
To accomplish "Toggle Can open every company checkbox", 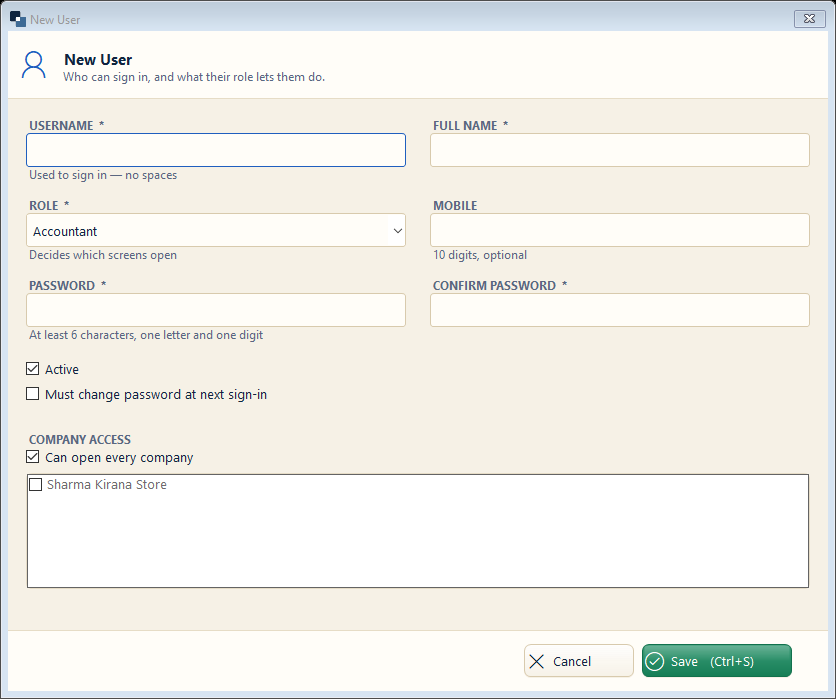I will click(33, 457).
